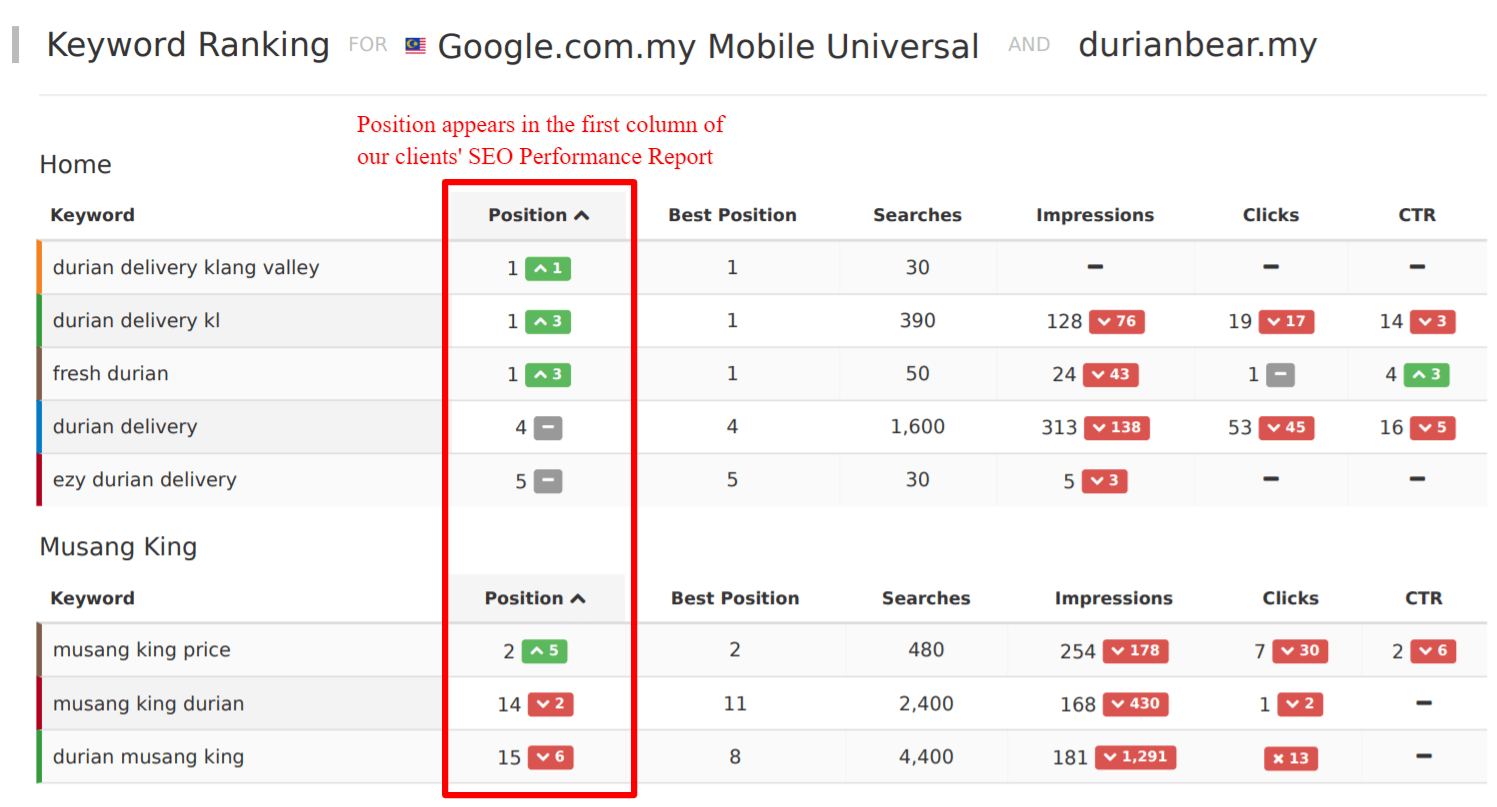Click red down-3 impressions badge for ezy durian delivery
The image size is (1497, 807).
pyautogui.click(x=1104, y=482)
